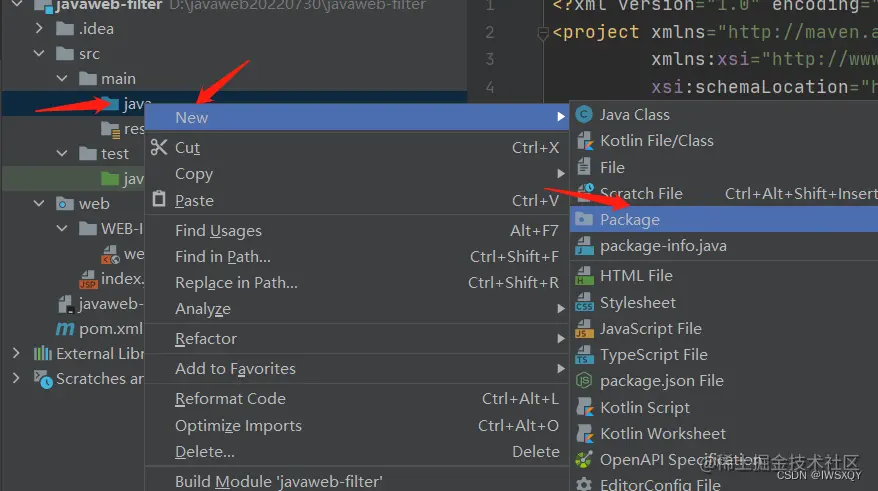Choose Scratch File in New submenu
Viewport: 878px width, 491px height.
point(724,193)
